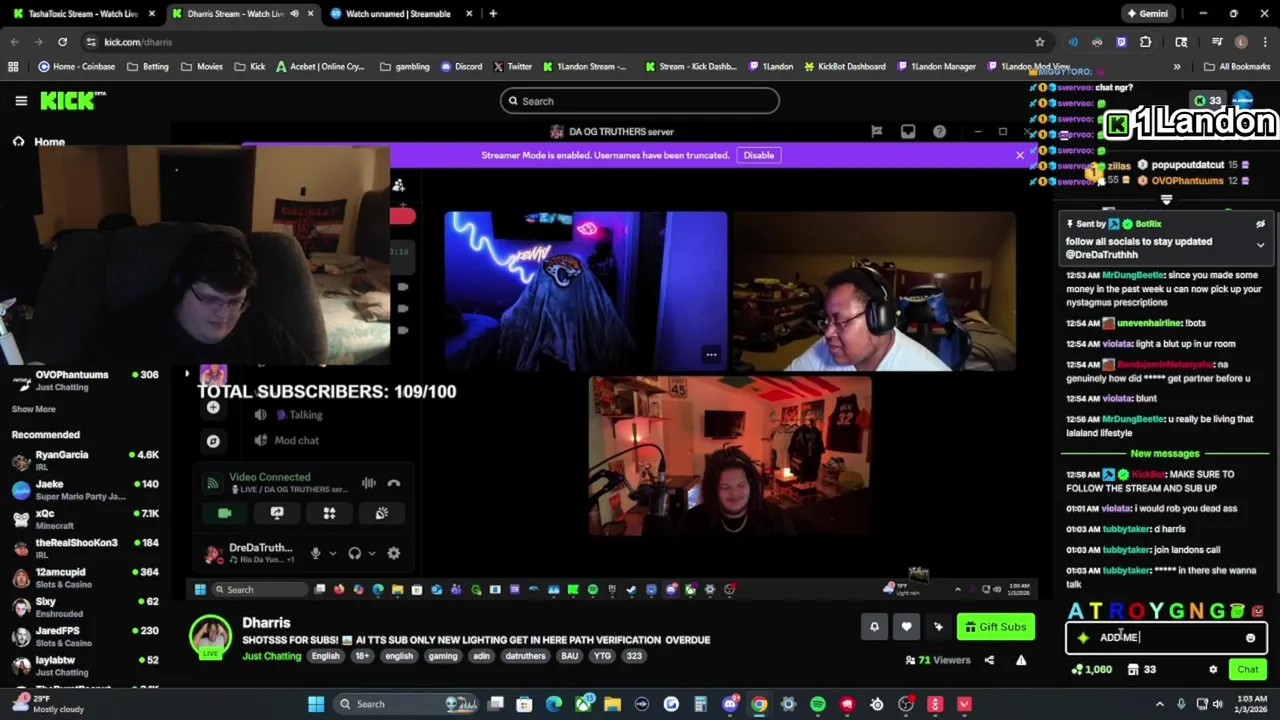Select the datruthers tag
Image resolution: width=1280 pixels, height=720 pixels.
tap(525, 656)
